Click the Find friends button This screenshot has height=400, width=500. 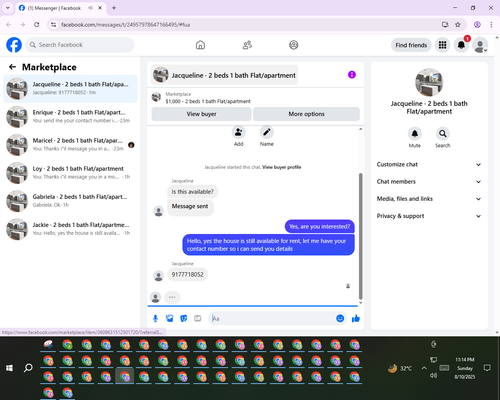(x=411, y=45)
